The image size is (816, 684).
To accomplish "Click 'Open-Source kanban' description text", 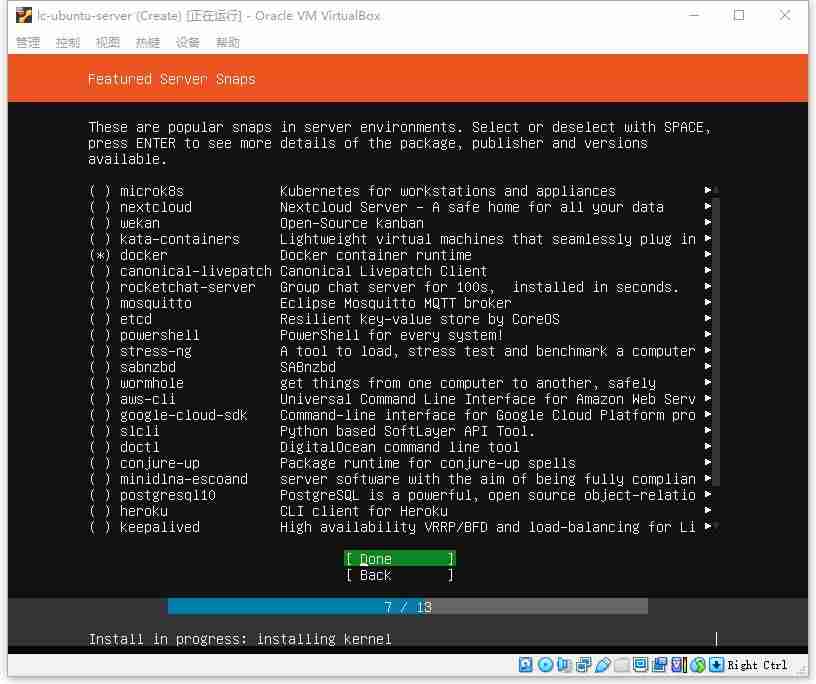I will (x=352, y=223).
